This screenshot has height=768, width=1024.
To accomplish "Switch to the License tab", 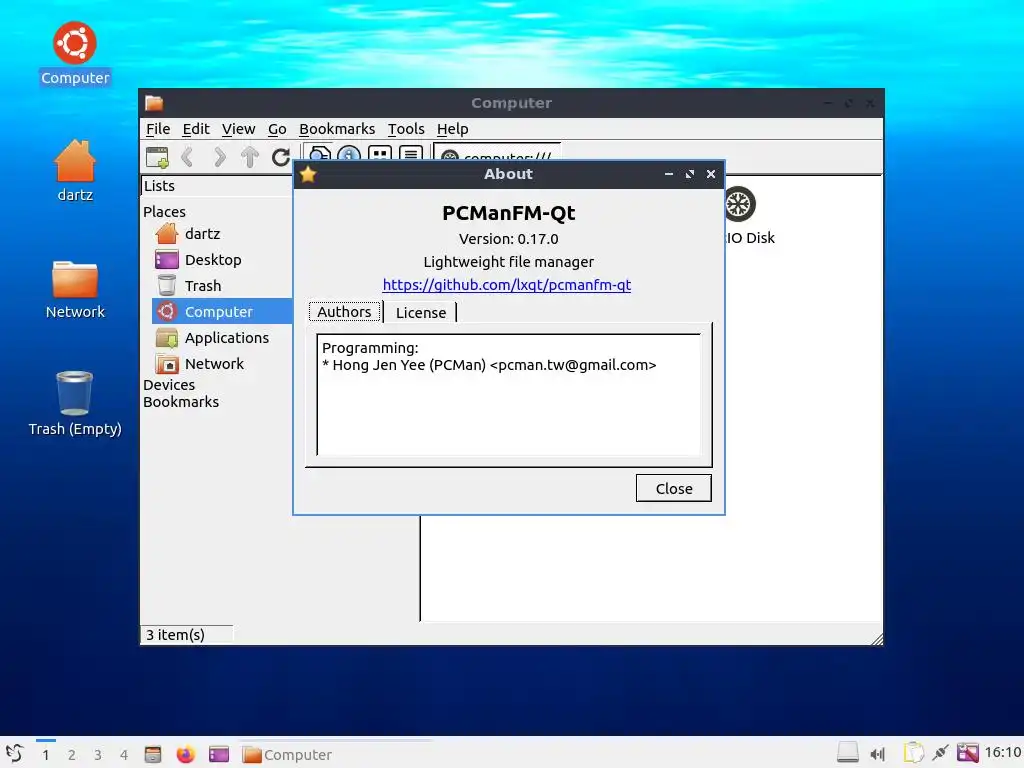I will (421, 313).
